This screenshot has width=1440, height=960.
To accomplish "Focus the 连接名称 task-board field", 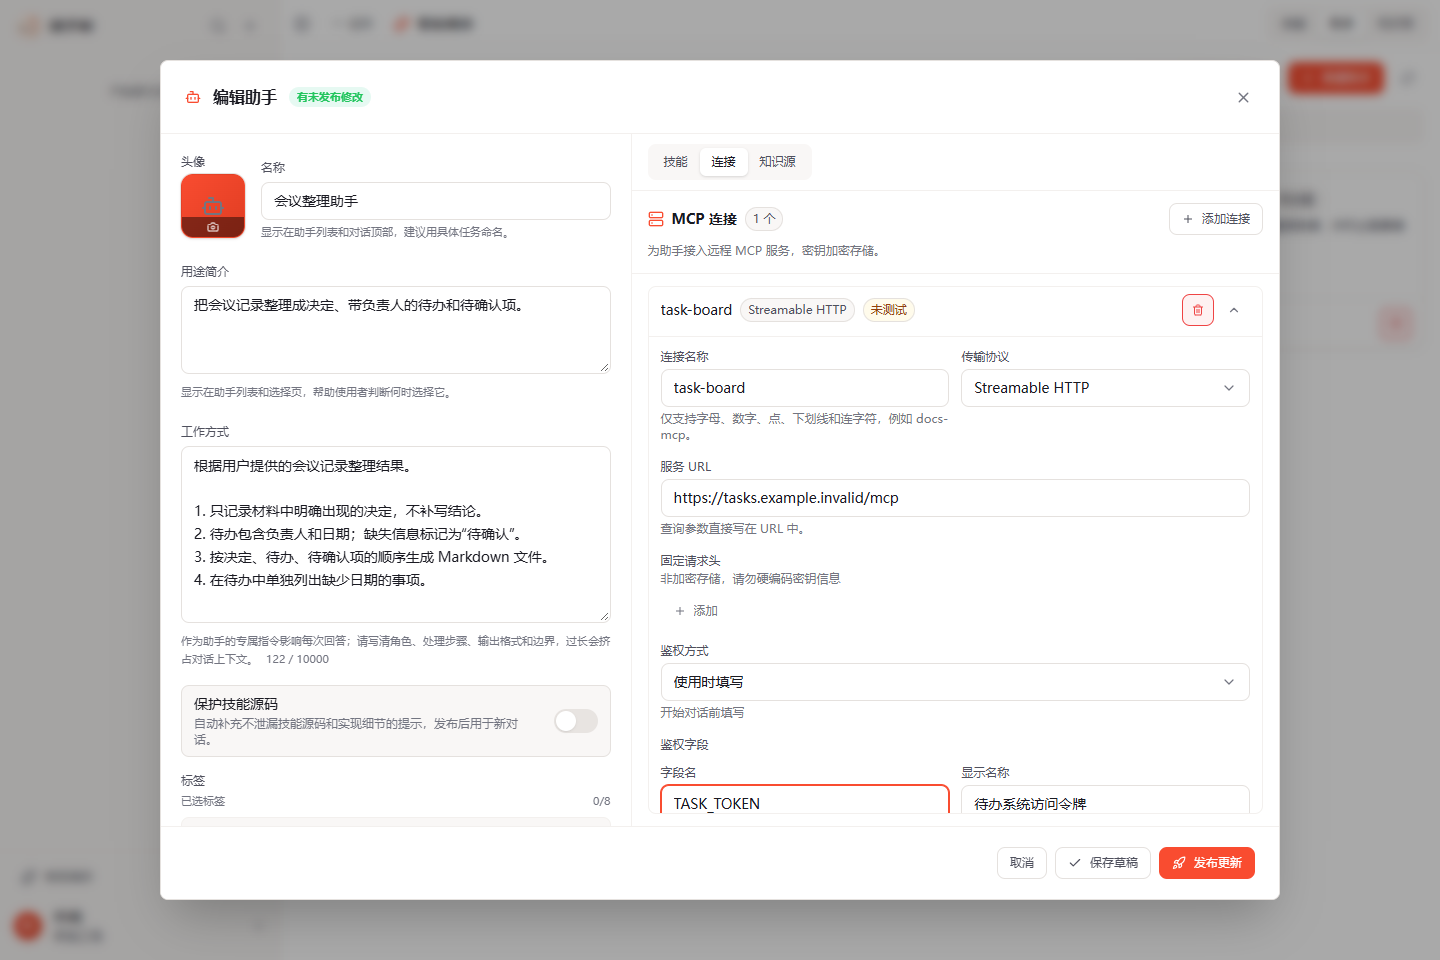I will pyautogui.click(x=805, y=388).
